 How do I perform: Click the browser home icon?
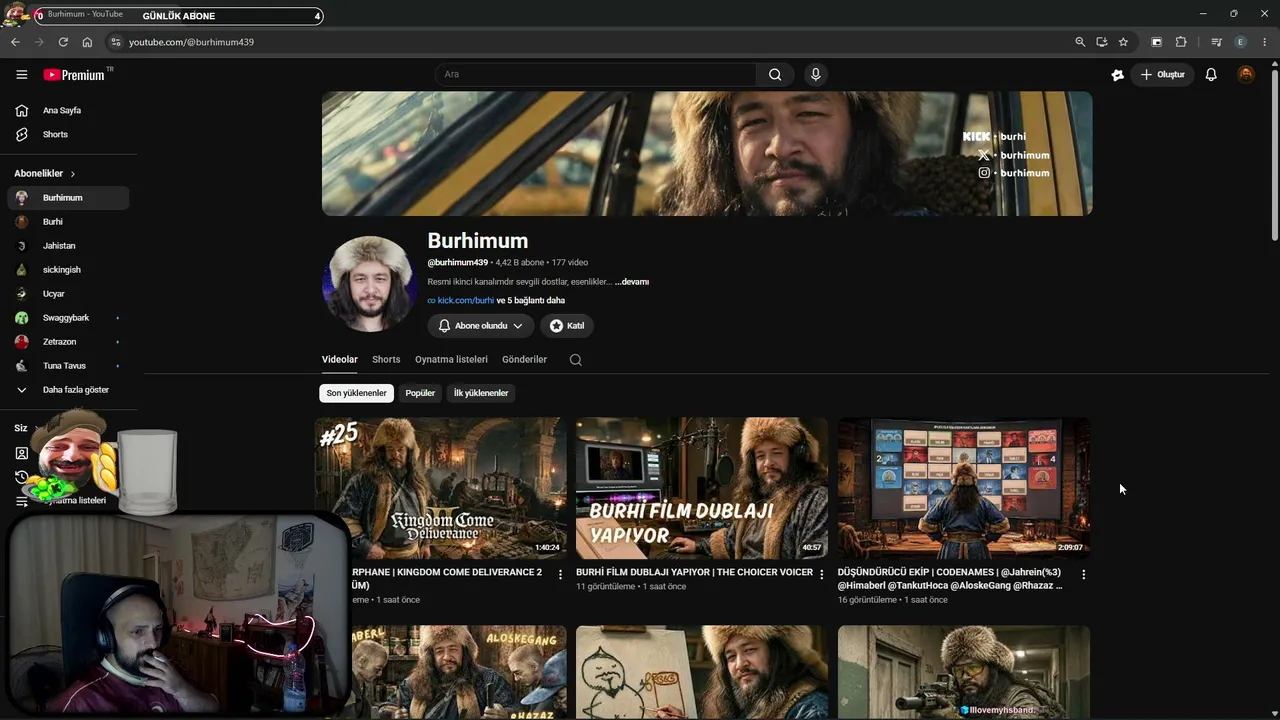point(87,42)
